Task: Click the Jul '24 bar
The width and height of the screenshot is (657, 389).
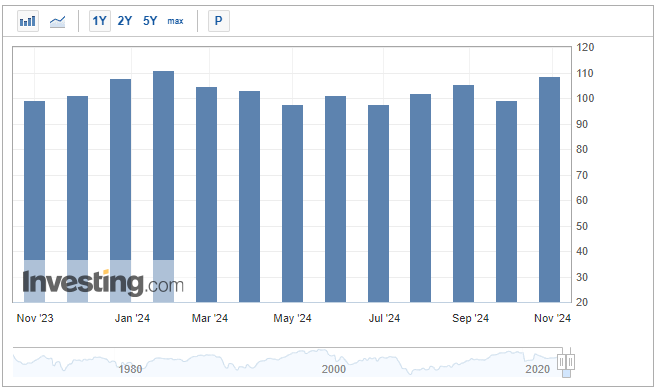Action: coord(378,204)
